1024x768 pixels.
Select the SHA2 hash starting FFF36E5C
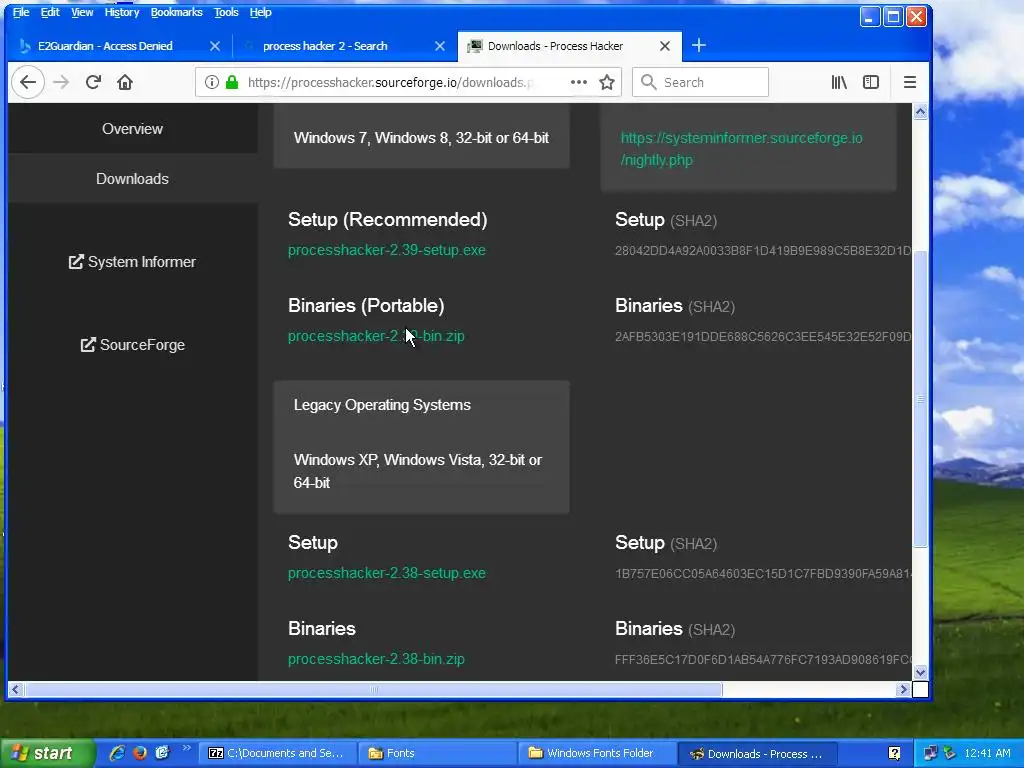pyautogui.click(x=763, y=660)
